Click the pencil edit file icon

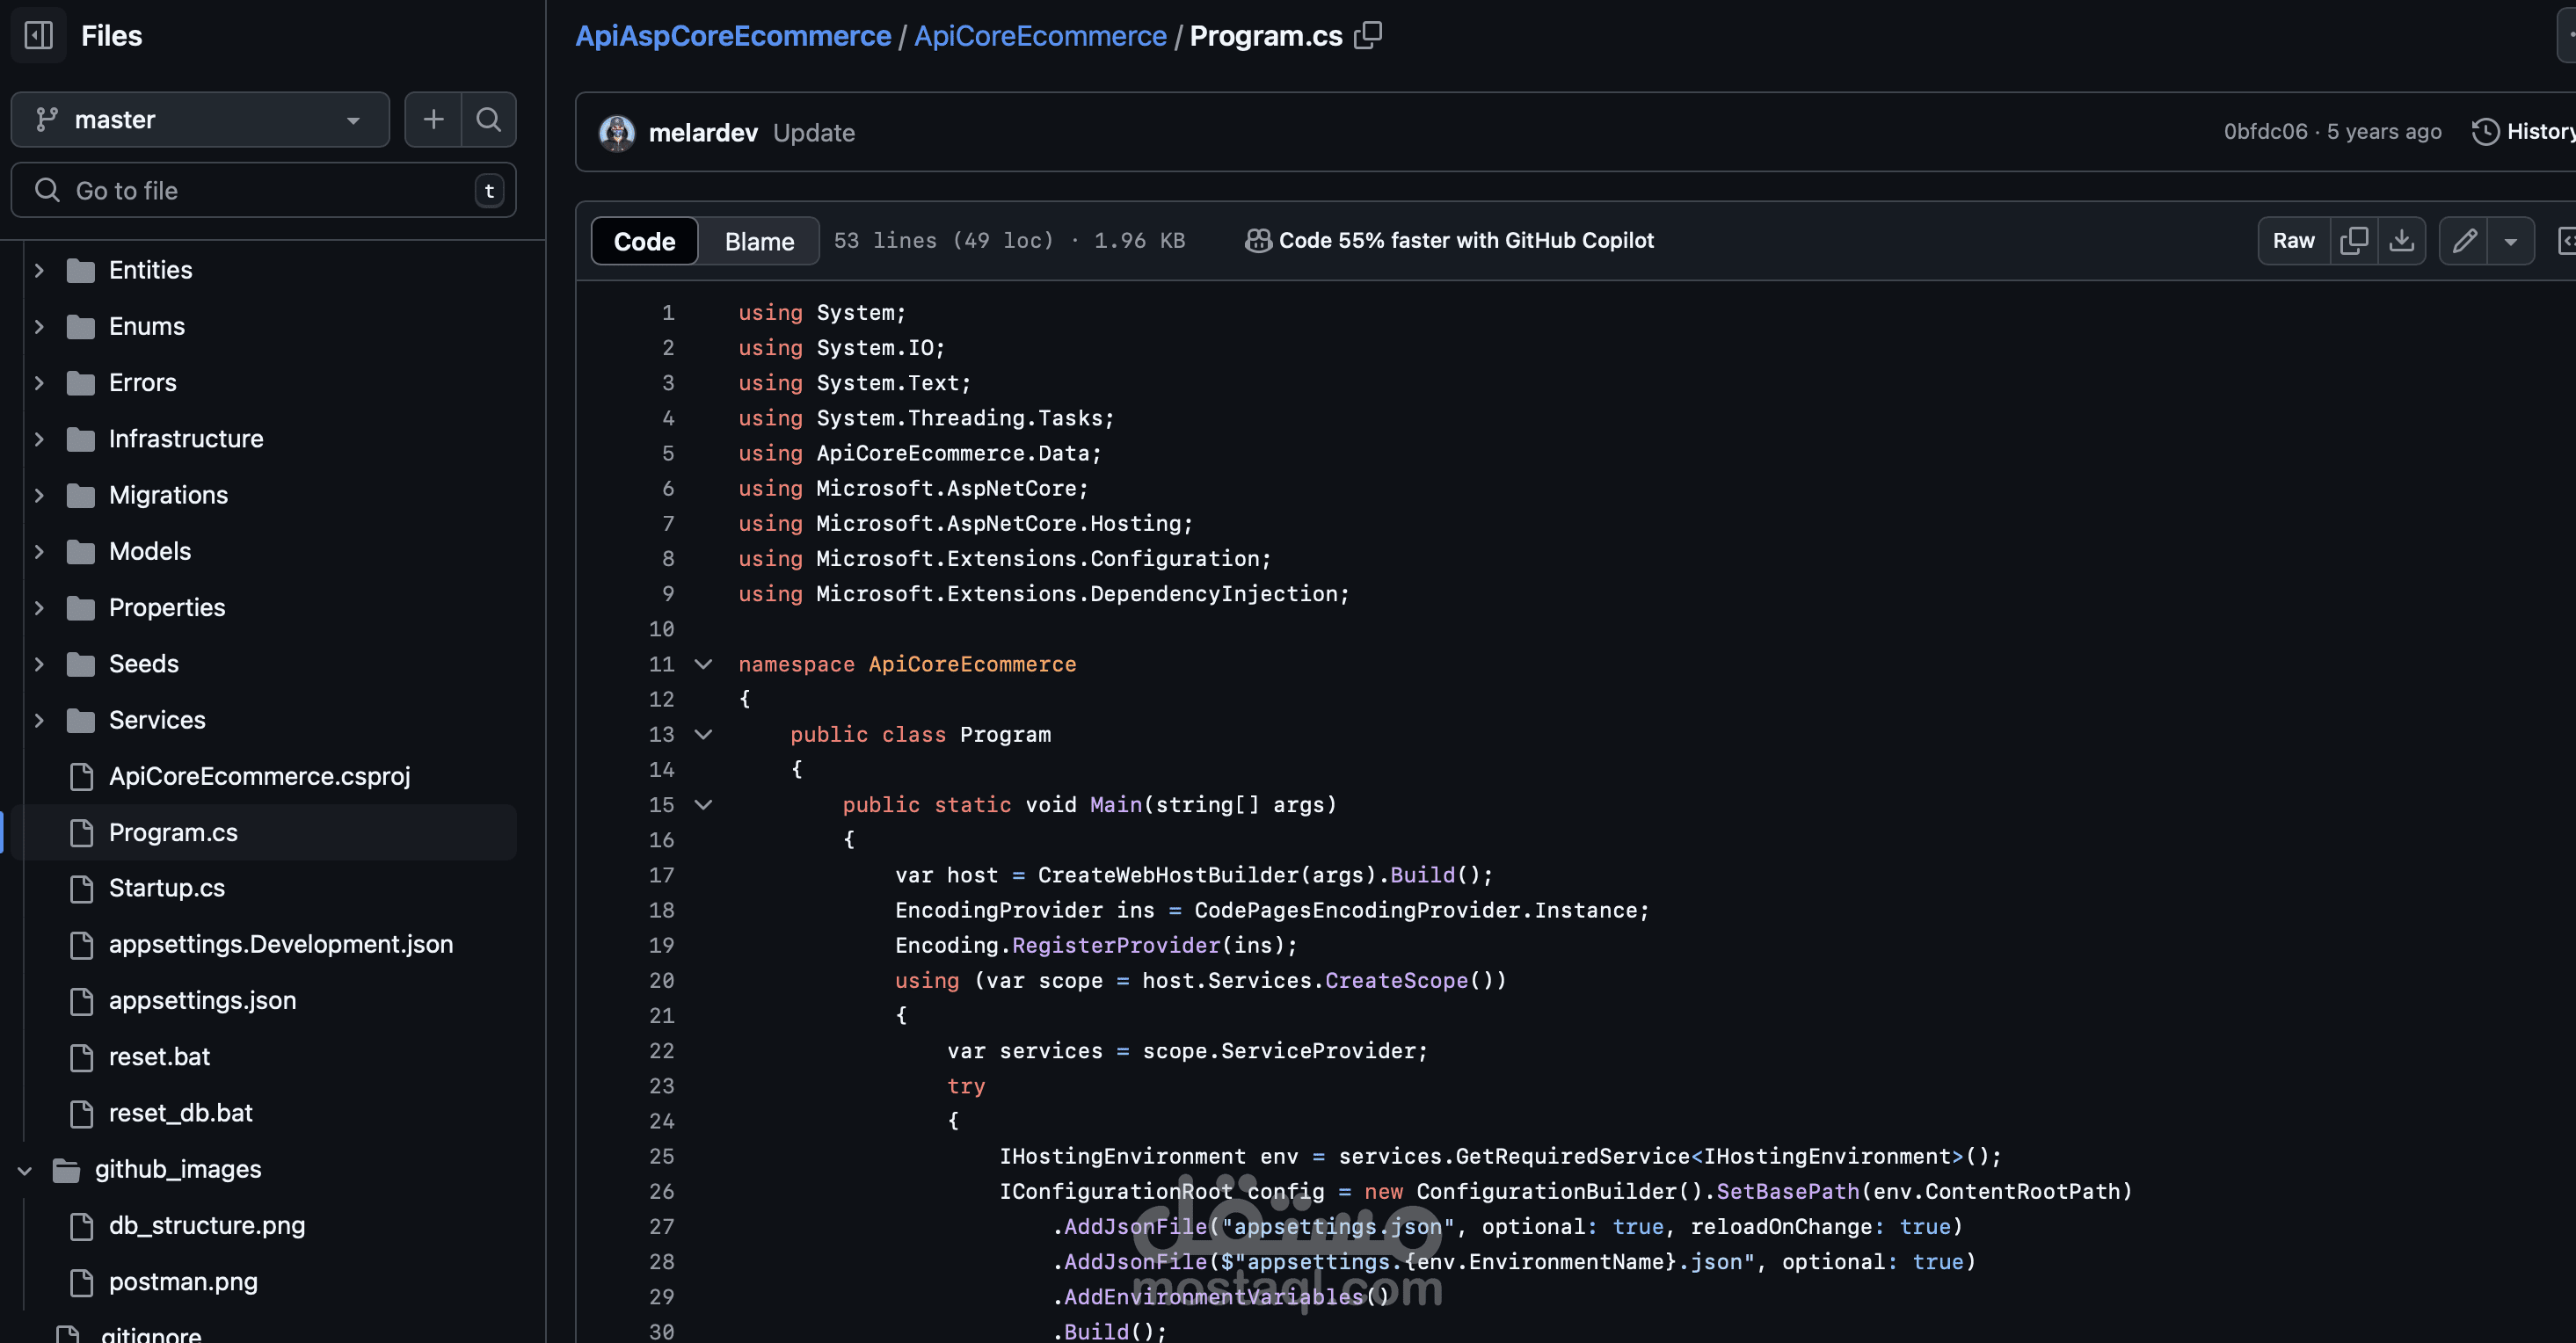tap(2464, 241)
